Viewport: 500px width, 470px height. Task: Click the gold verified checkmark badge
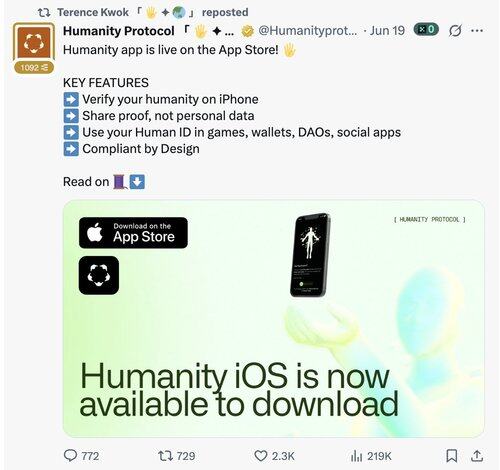click(x=247, y=31)
